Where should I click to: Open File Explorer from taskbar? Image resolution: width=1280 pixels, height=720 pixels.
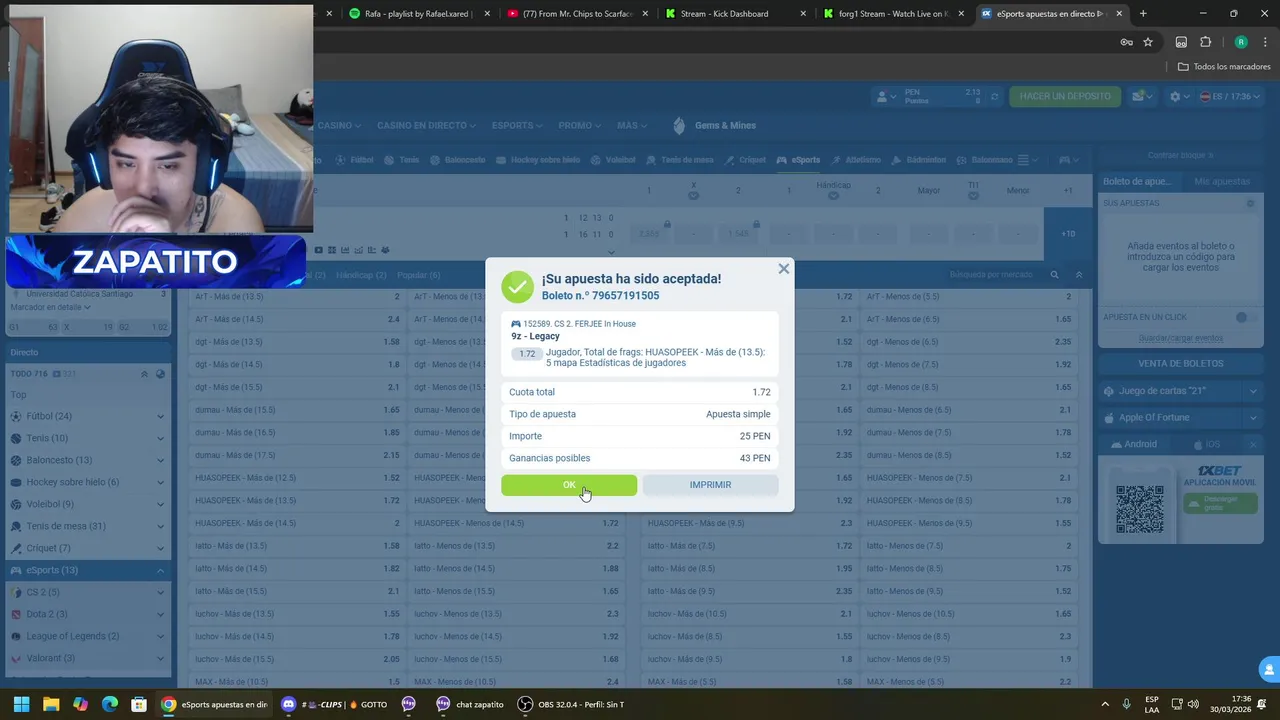coord(51,704)
